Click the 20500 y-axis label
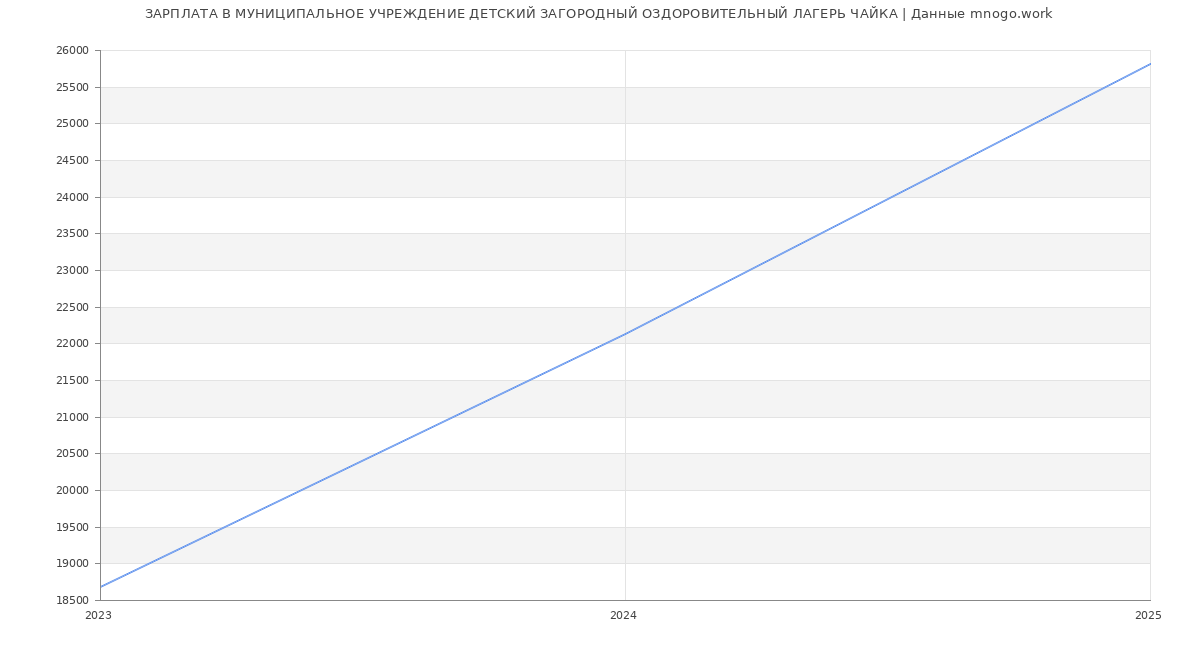The width and height of the screenshot is (1200, 650). [x=73, y=454]
